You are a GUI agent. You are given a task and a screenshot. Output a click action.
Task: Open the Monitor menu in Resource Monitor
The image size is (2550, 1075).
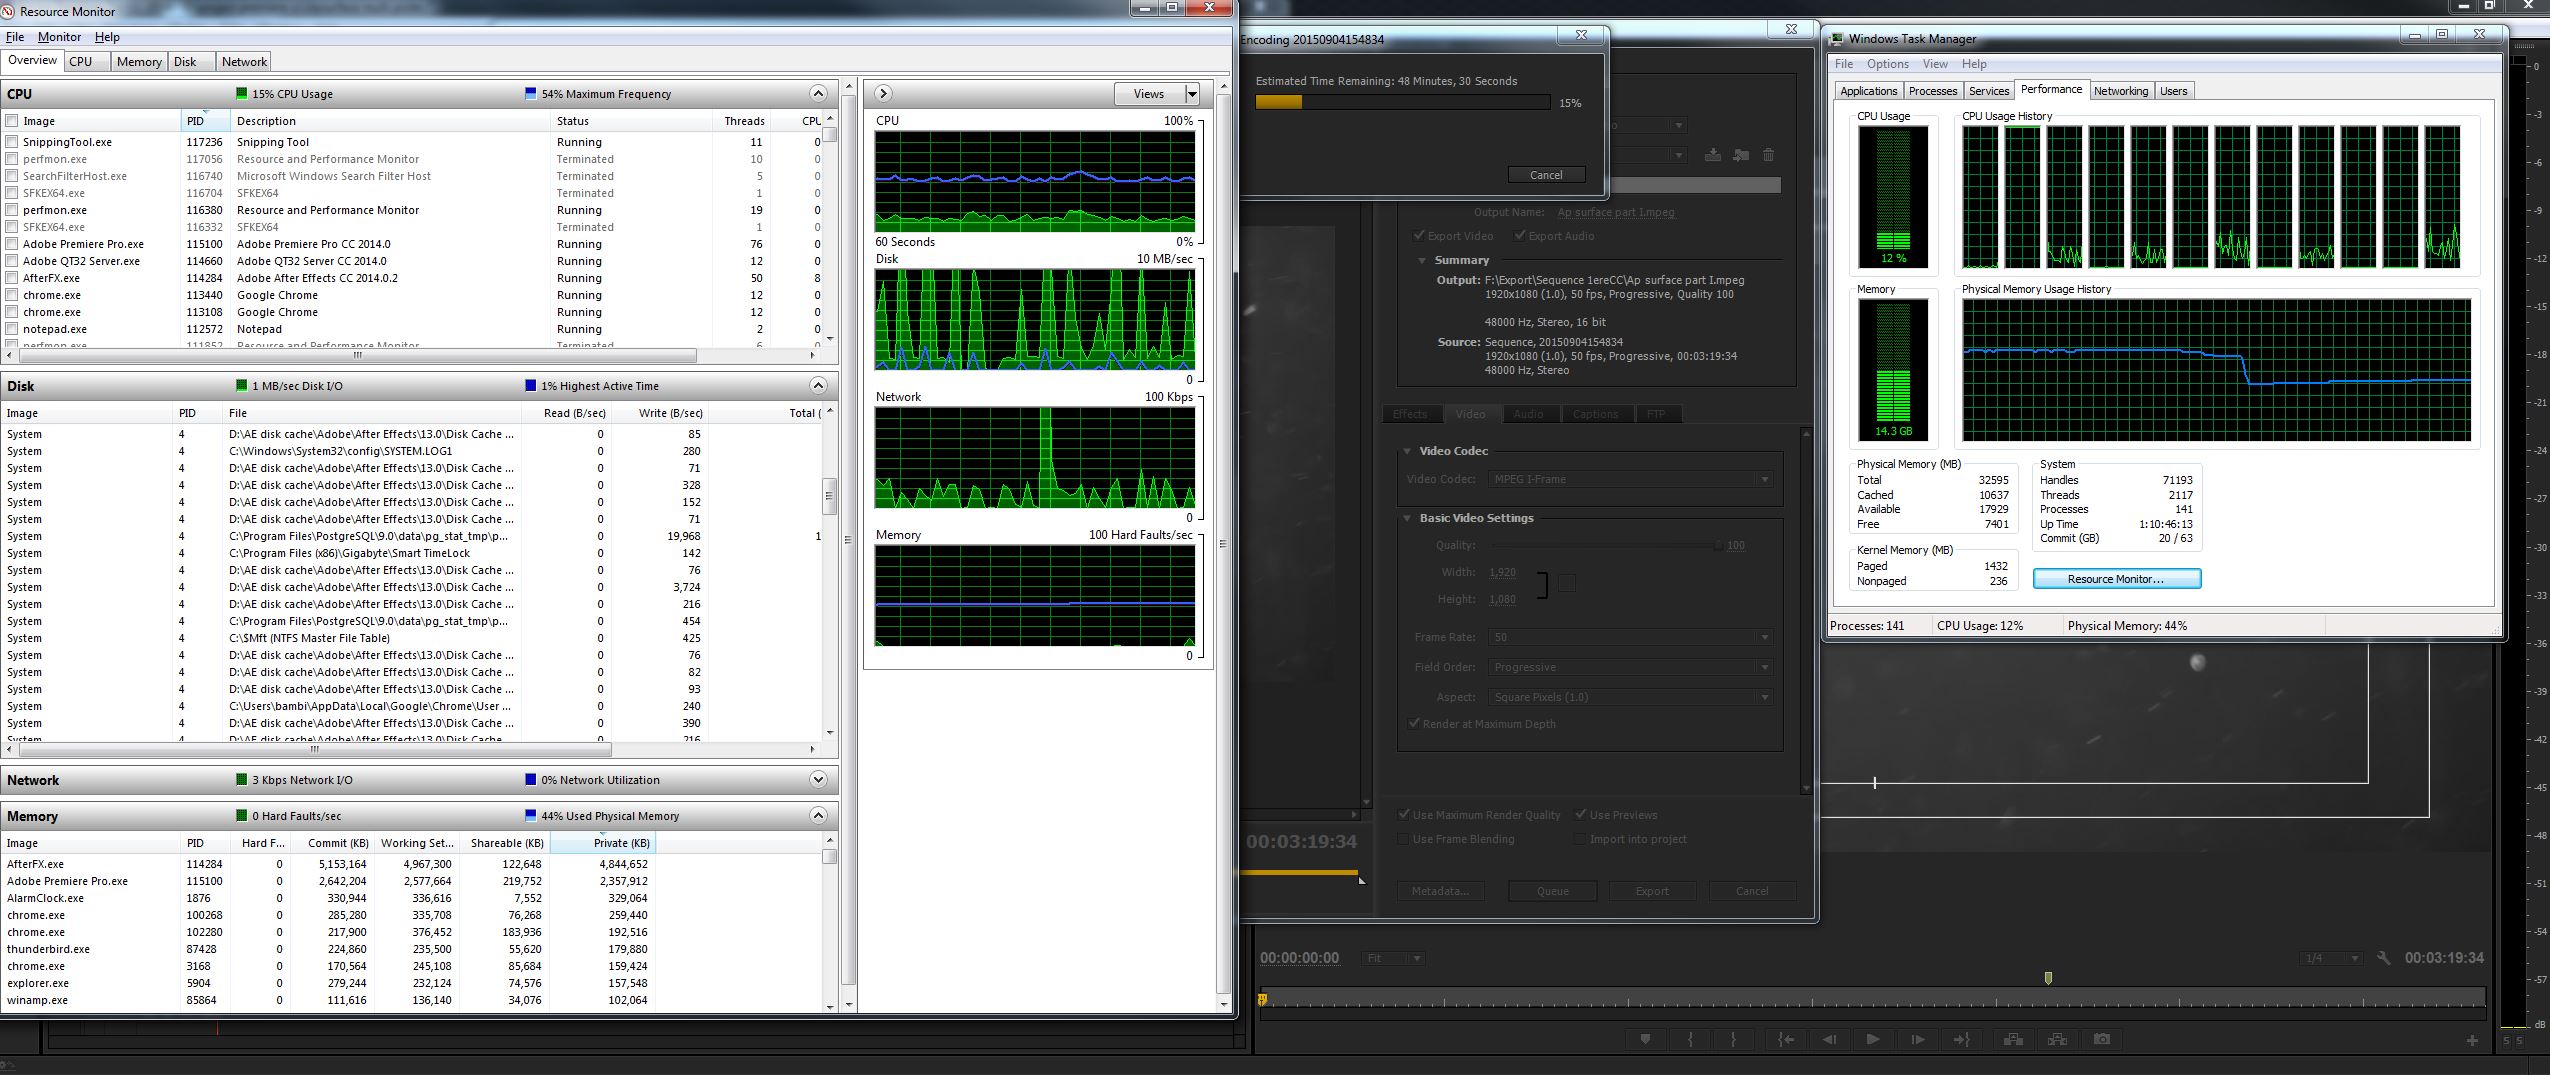(59, 37)
